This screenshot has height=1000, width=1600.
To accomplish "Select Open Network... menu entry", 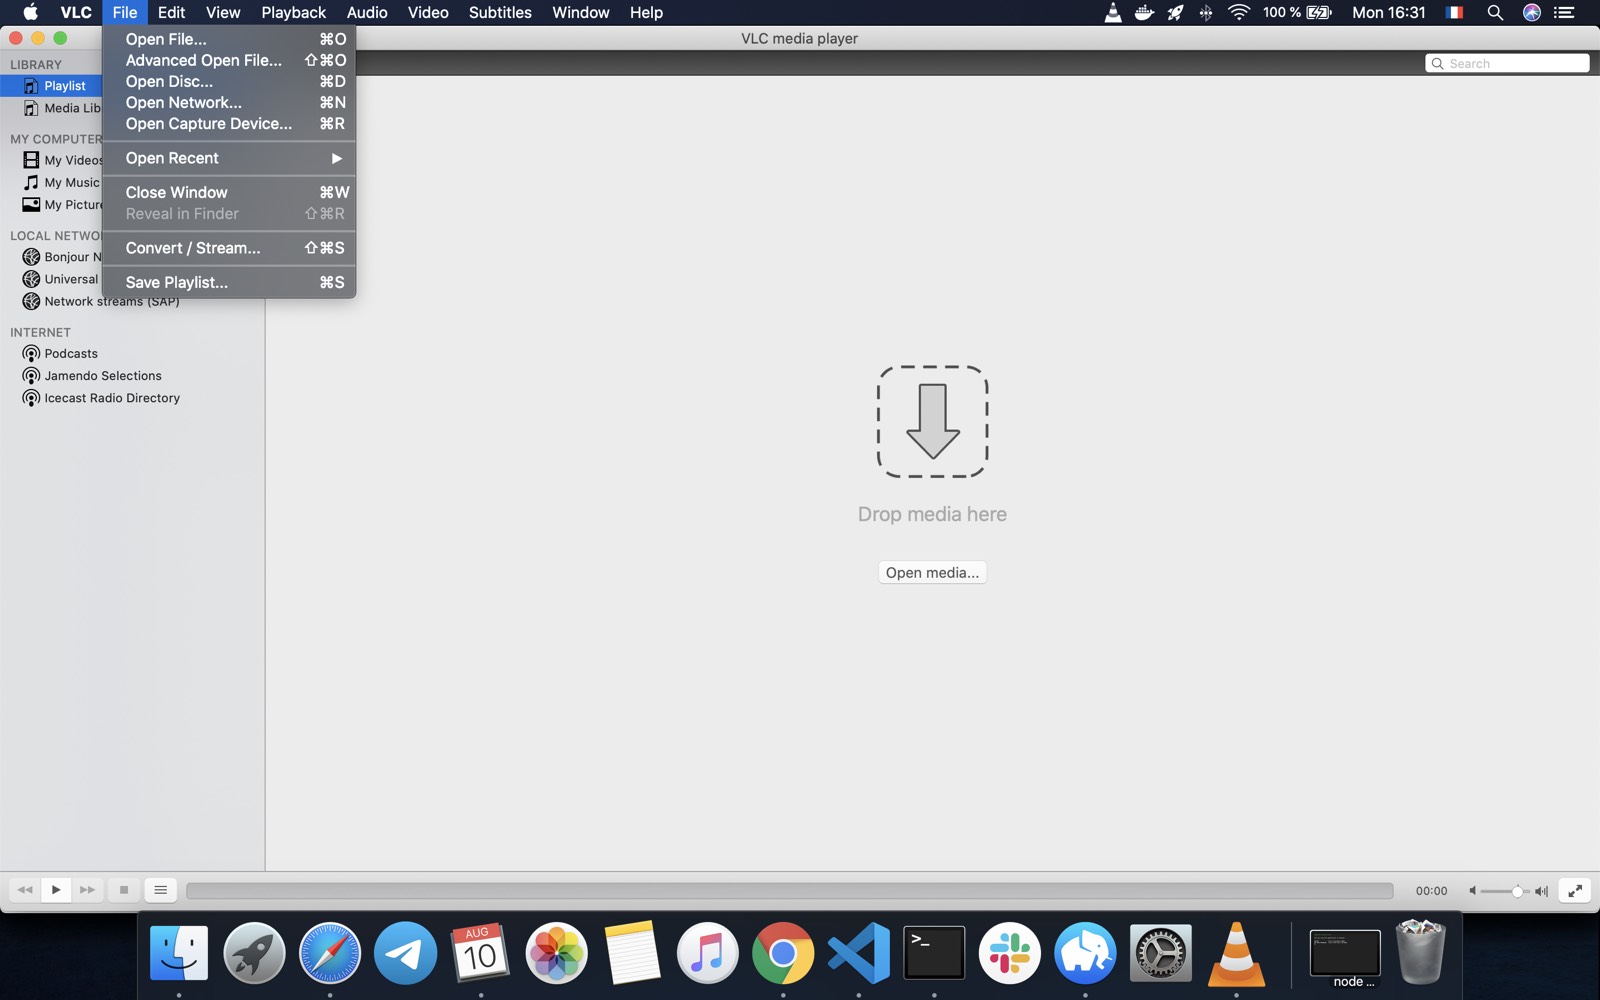I will pos(184,103).
